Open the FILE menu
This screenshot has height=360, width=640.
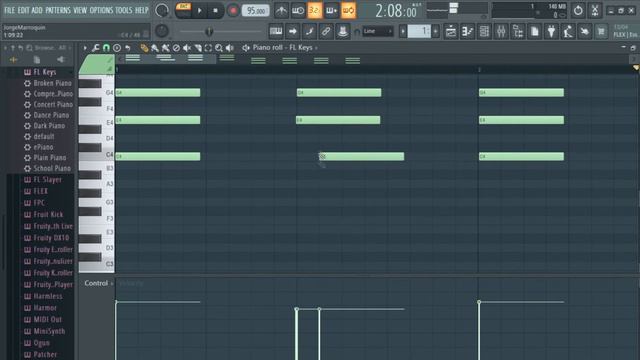coord(9,10)
